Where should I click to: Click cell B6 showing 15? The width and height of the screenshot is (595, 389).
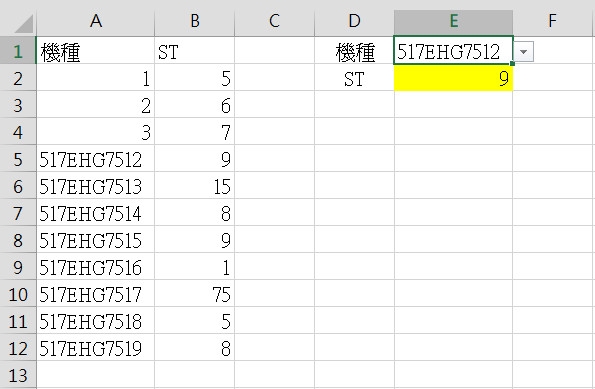(195, 186)
